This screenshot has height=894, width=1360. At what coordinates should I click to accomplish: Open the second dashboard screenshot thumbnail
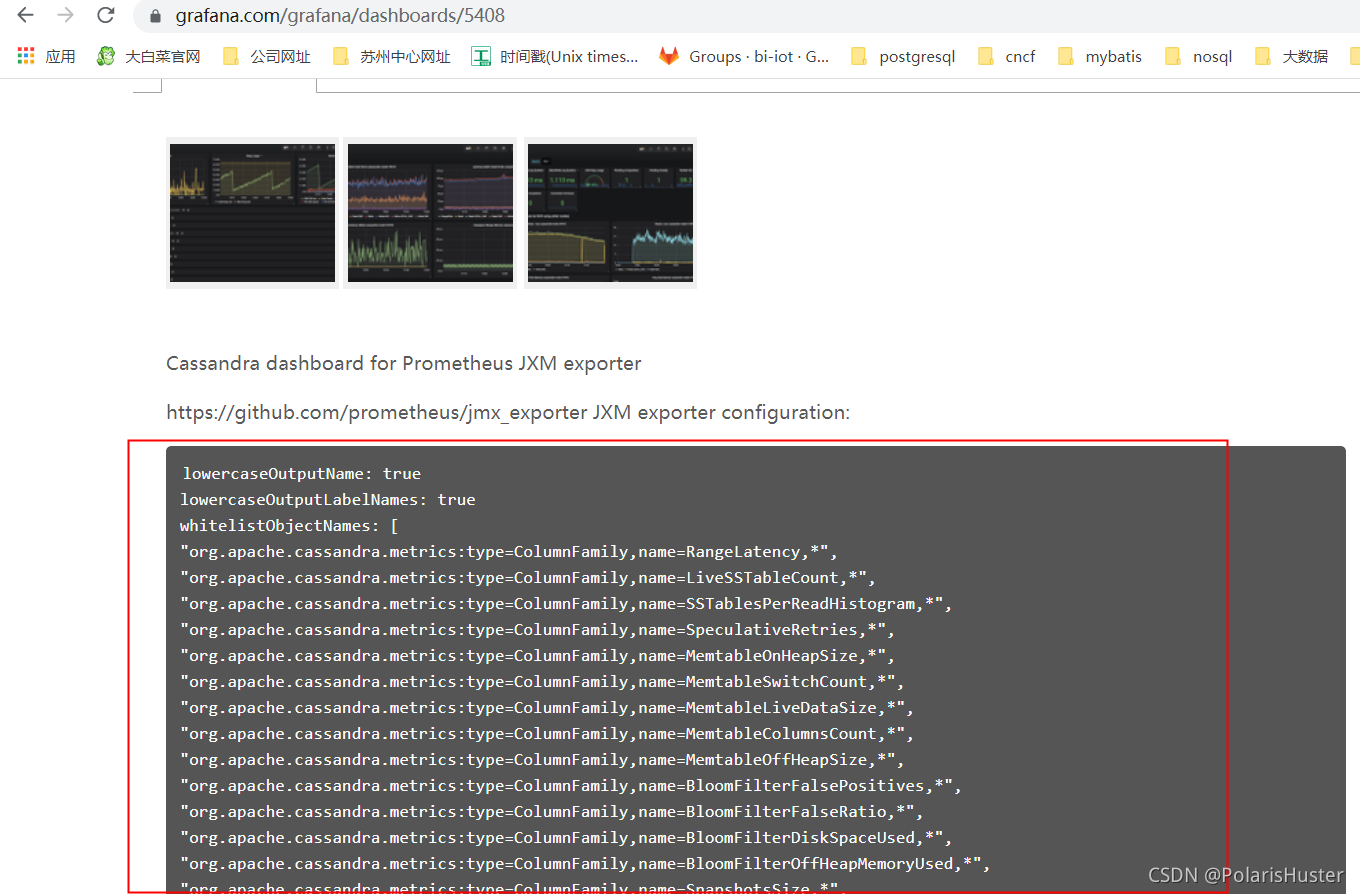tap(430, 213)
